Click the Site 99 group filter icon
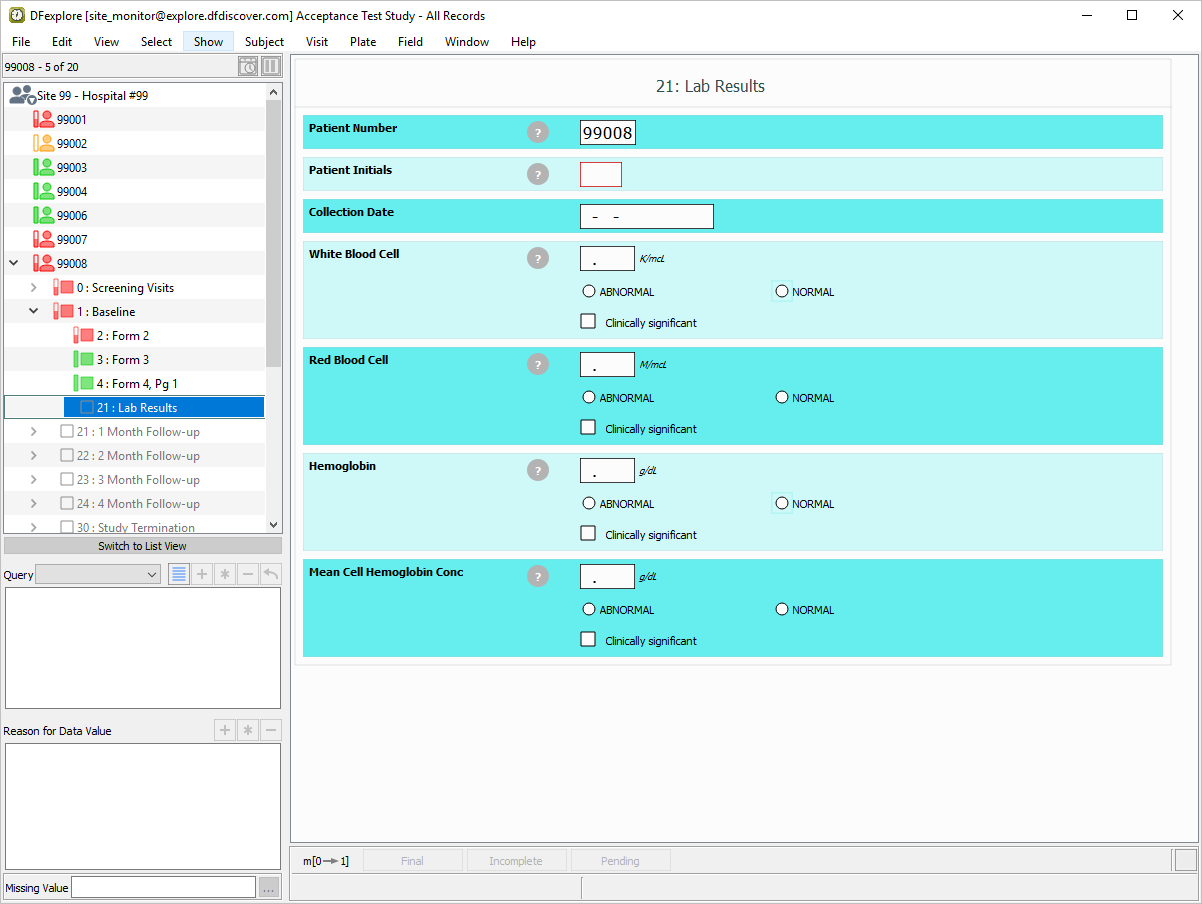The image size is (1202, 904). (x=21, y=95)
